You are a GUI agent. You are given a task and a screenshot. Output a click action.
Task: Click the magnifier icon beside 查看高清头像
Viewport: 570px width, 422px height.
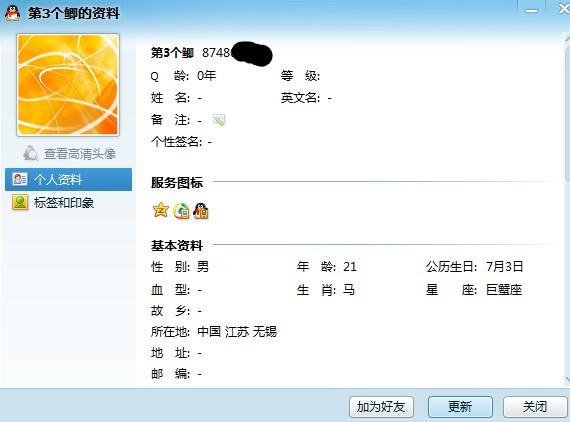pyautogui.click(x=31, y=153)
